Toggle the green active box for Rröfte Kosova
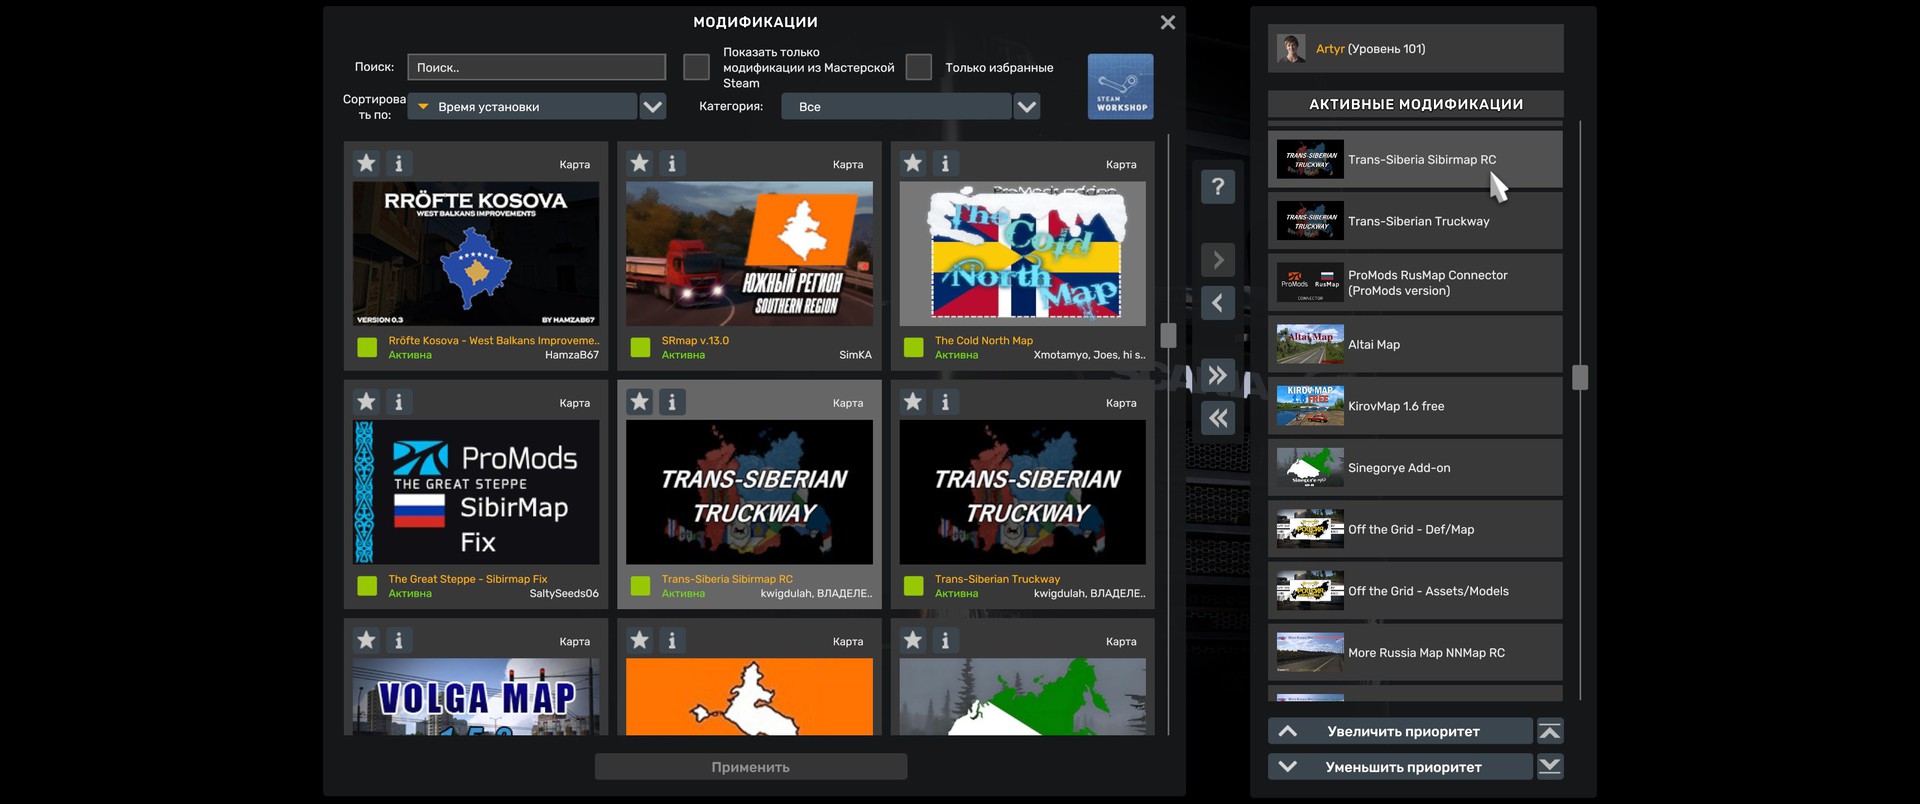Viewport: 1920px width, 804px height. pyautogui.click(x=367, y=347)
